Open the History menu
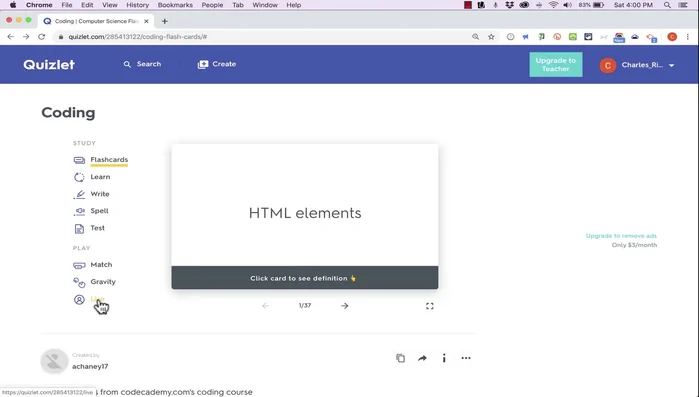Screen dimensions: 699x397 click(x=137, y=5)
